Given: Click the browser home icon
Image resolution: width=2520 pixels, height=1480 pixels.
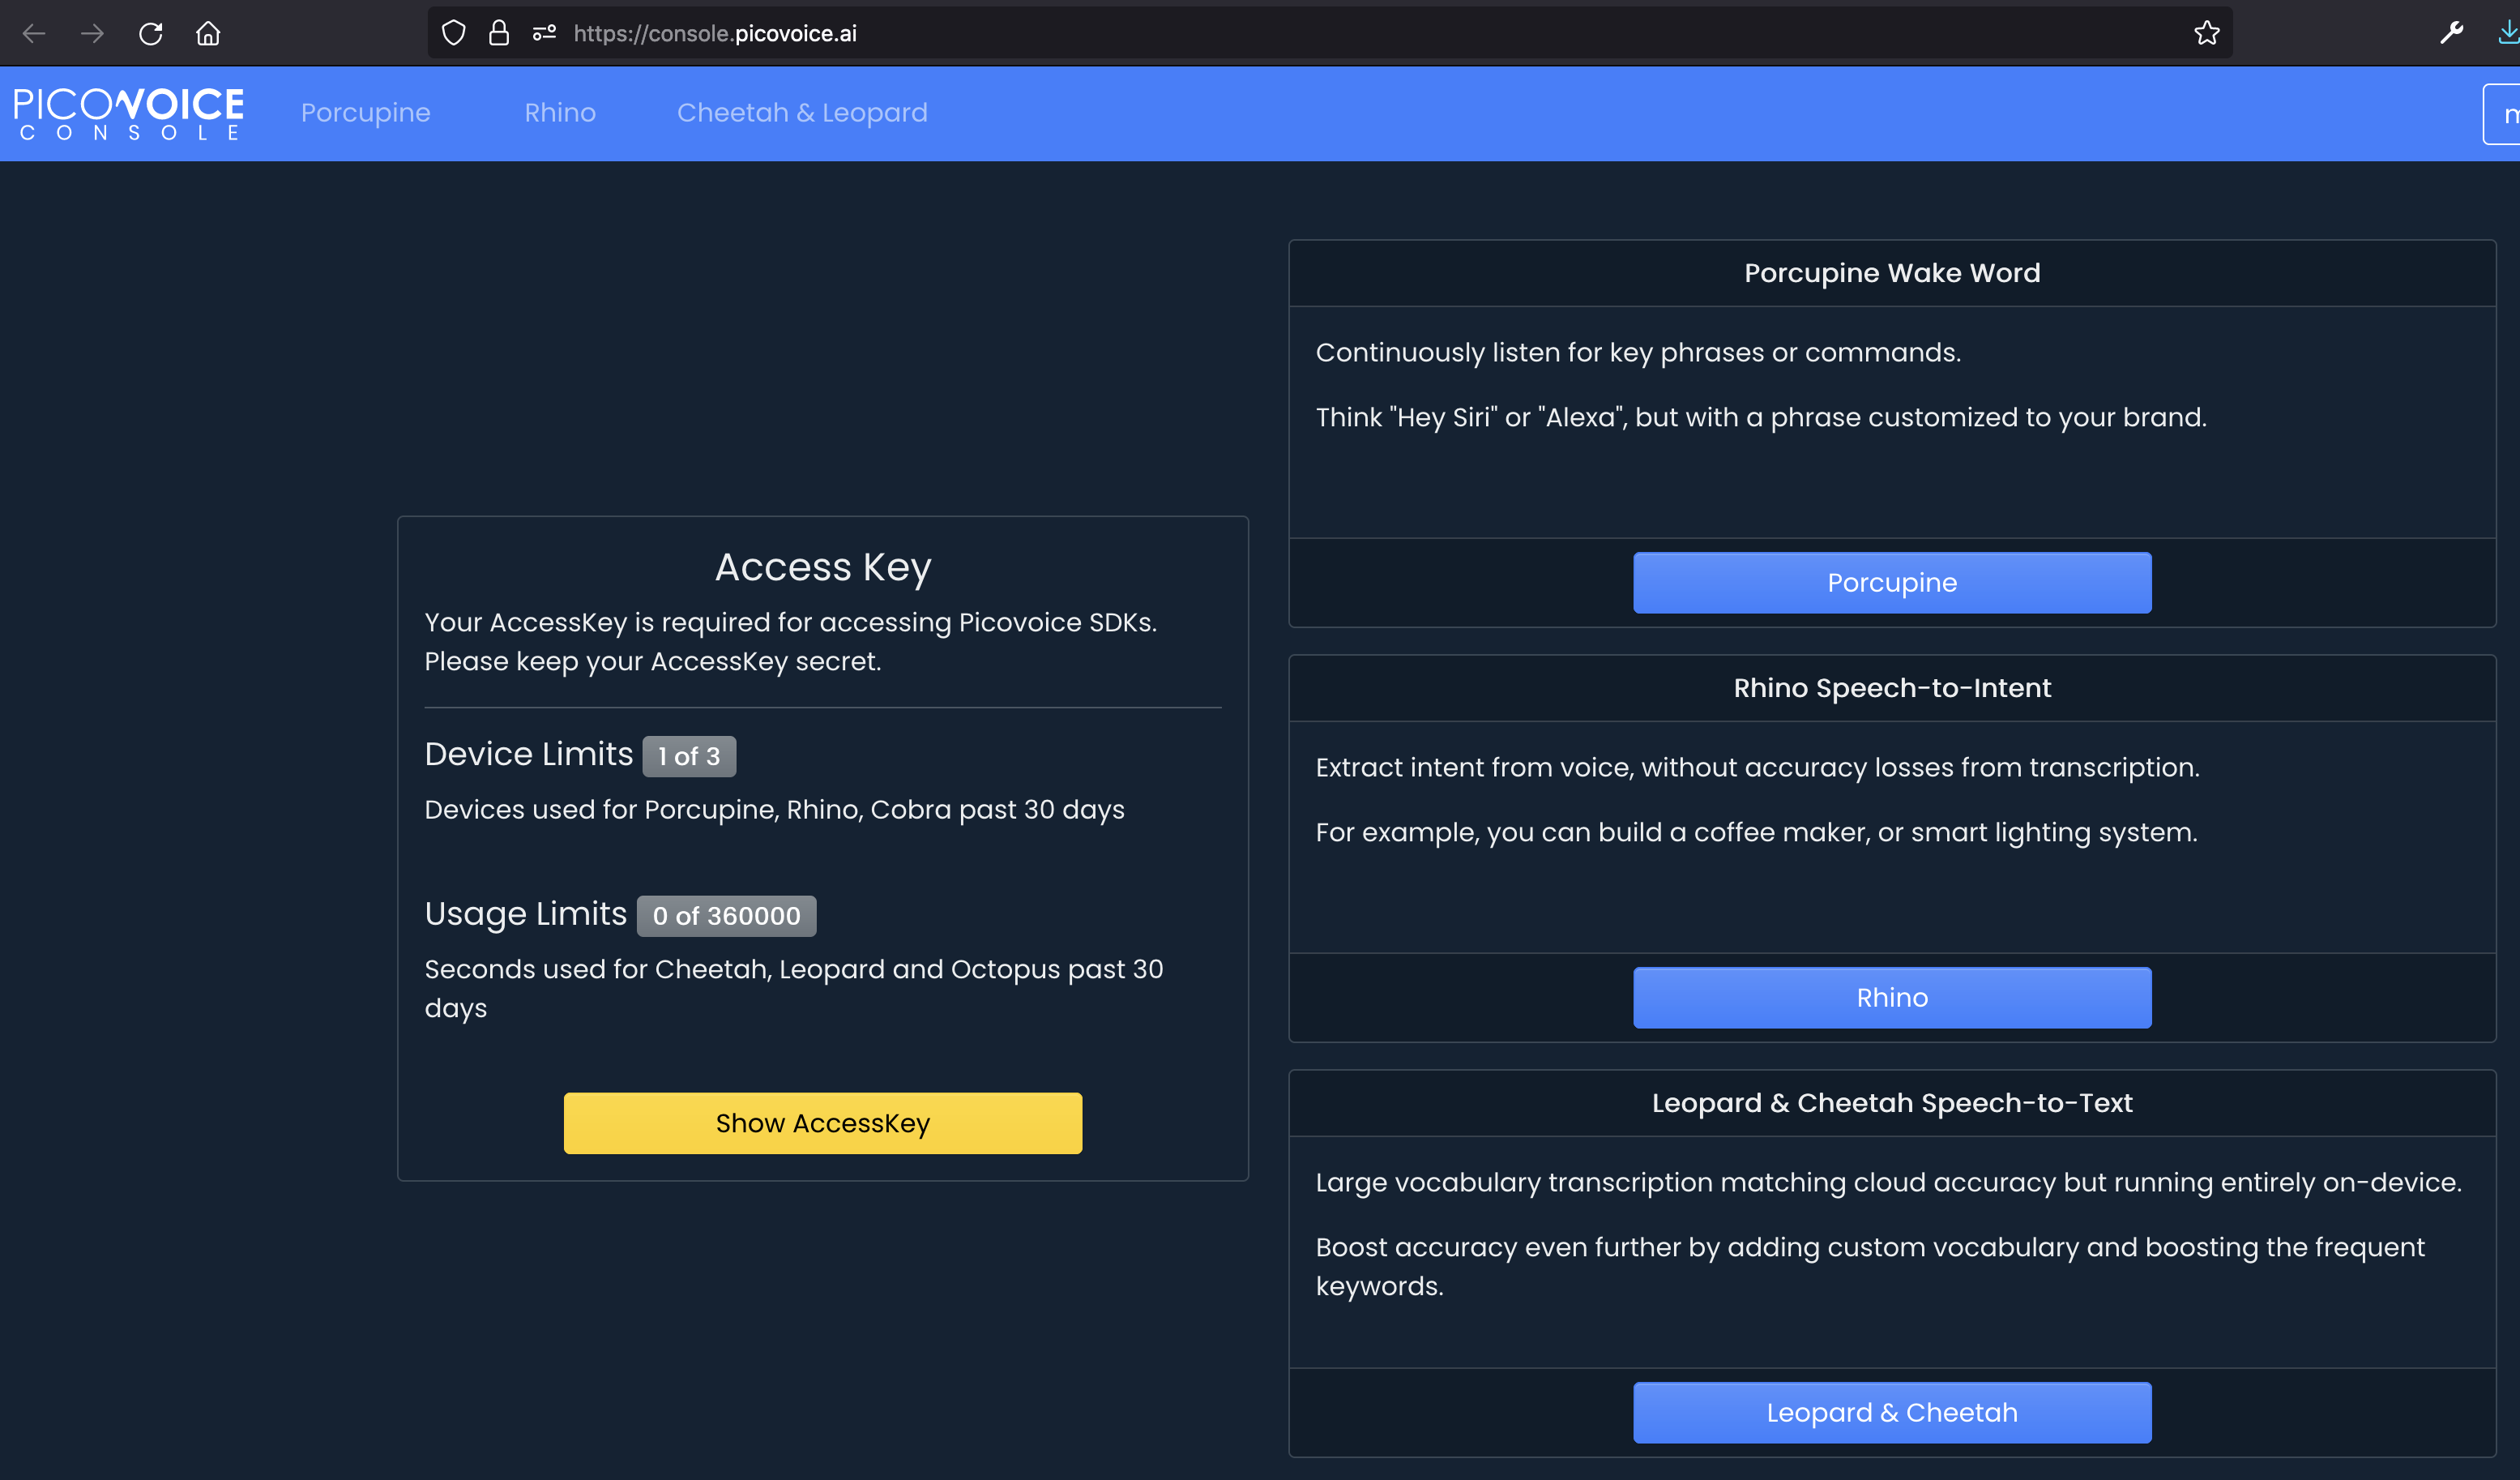Looking at the screenshot, I should (x=208, y=33).
